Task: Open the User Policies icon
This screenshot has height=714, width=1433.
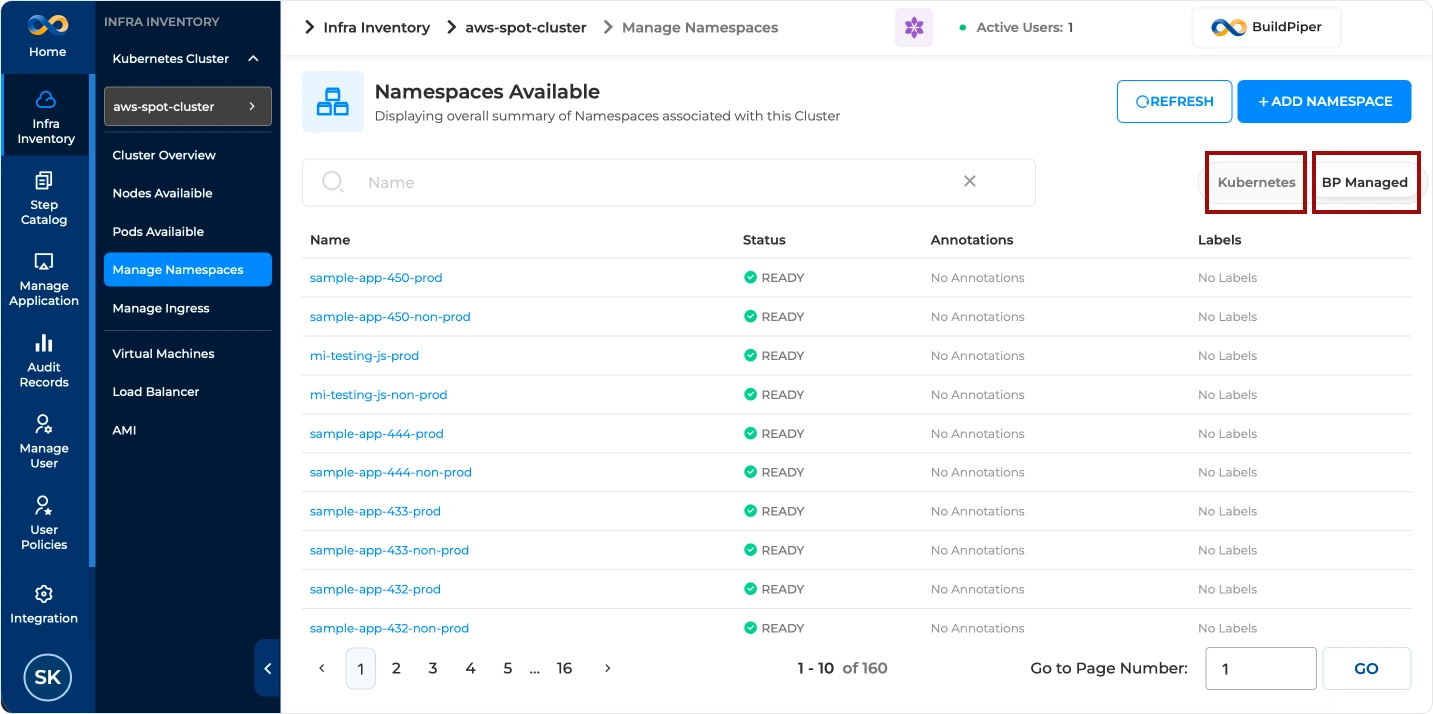Action: (x=44, y=505)
